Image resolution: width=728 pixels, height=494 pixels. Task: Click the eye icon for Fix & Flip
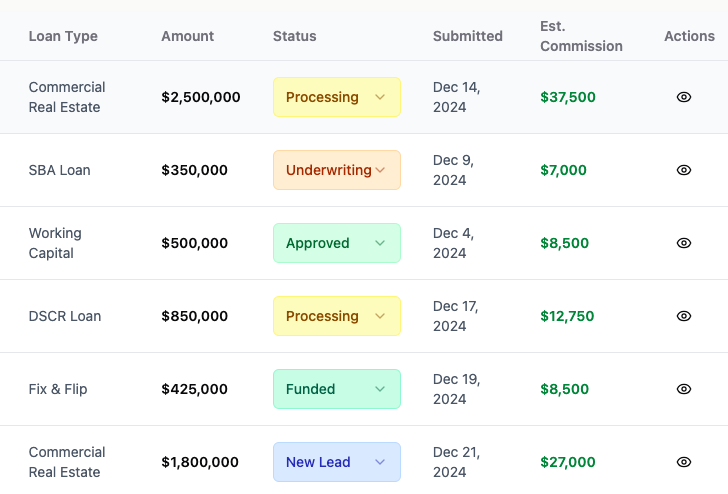click(684, 389)
